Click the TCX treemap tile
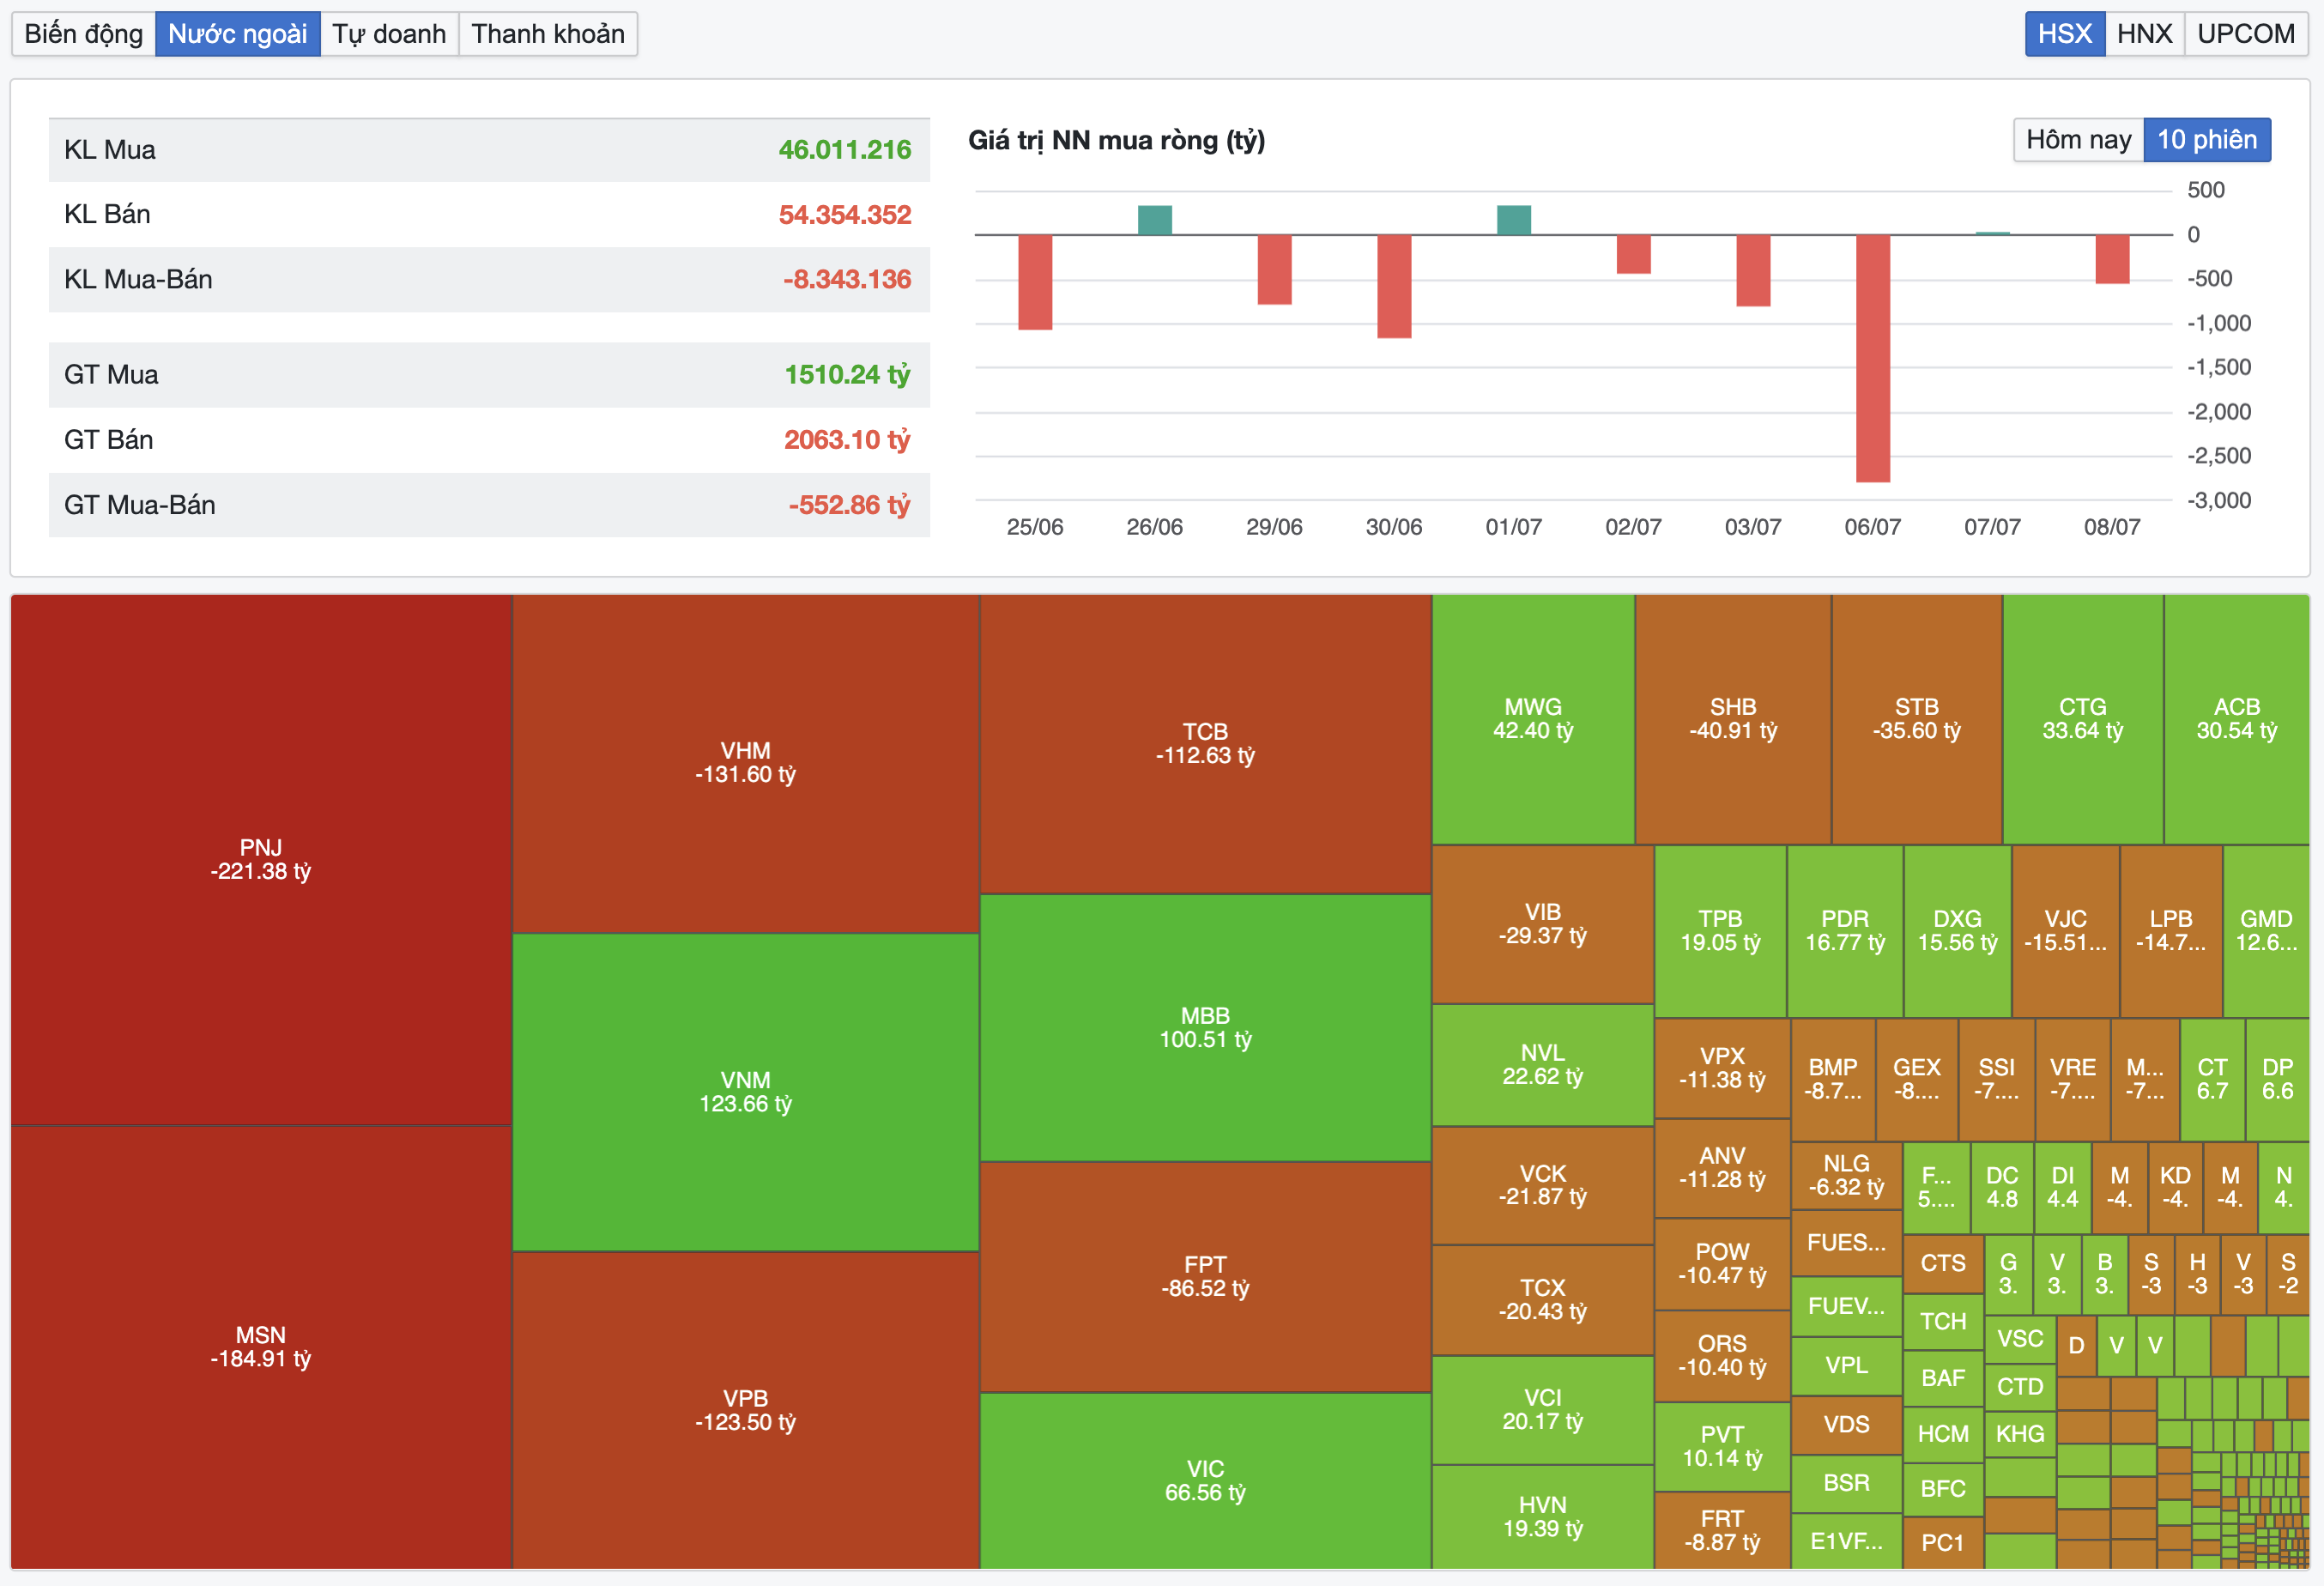Viewport: 2324px width, 1586px height. pyautogui.click(x=1543, y=1300)
